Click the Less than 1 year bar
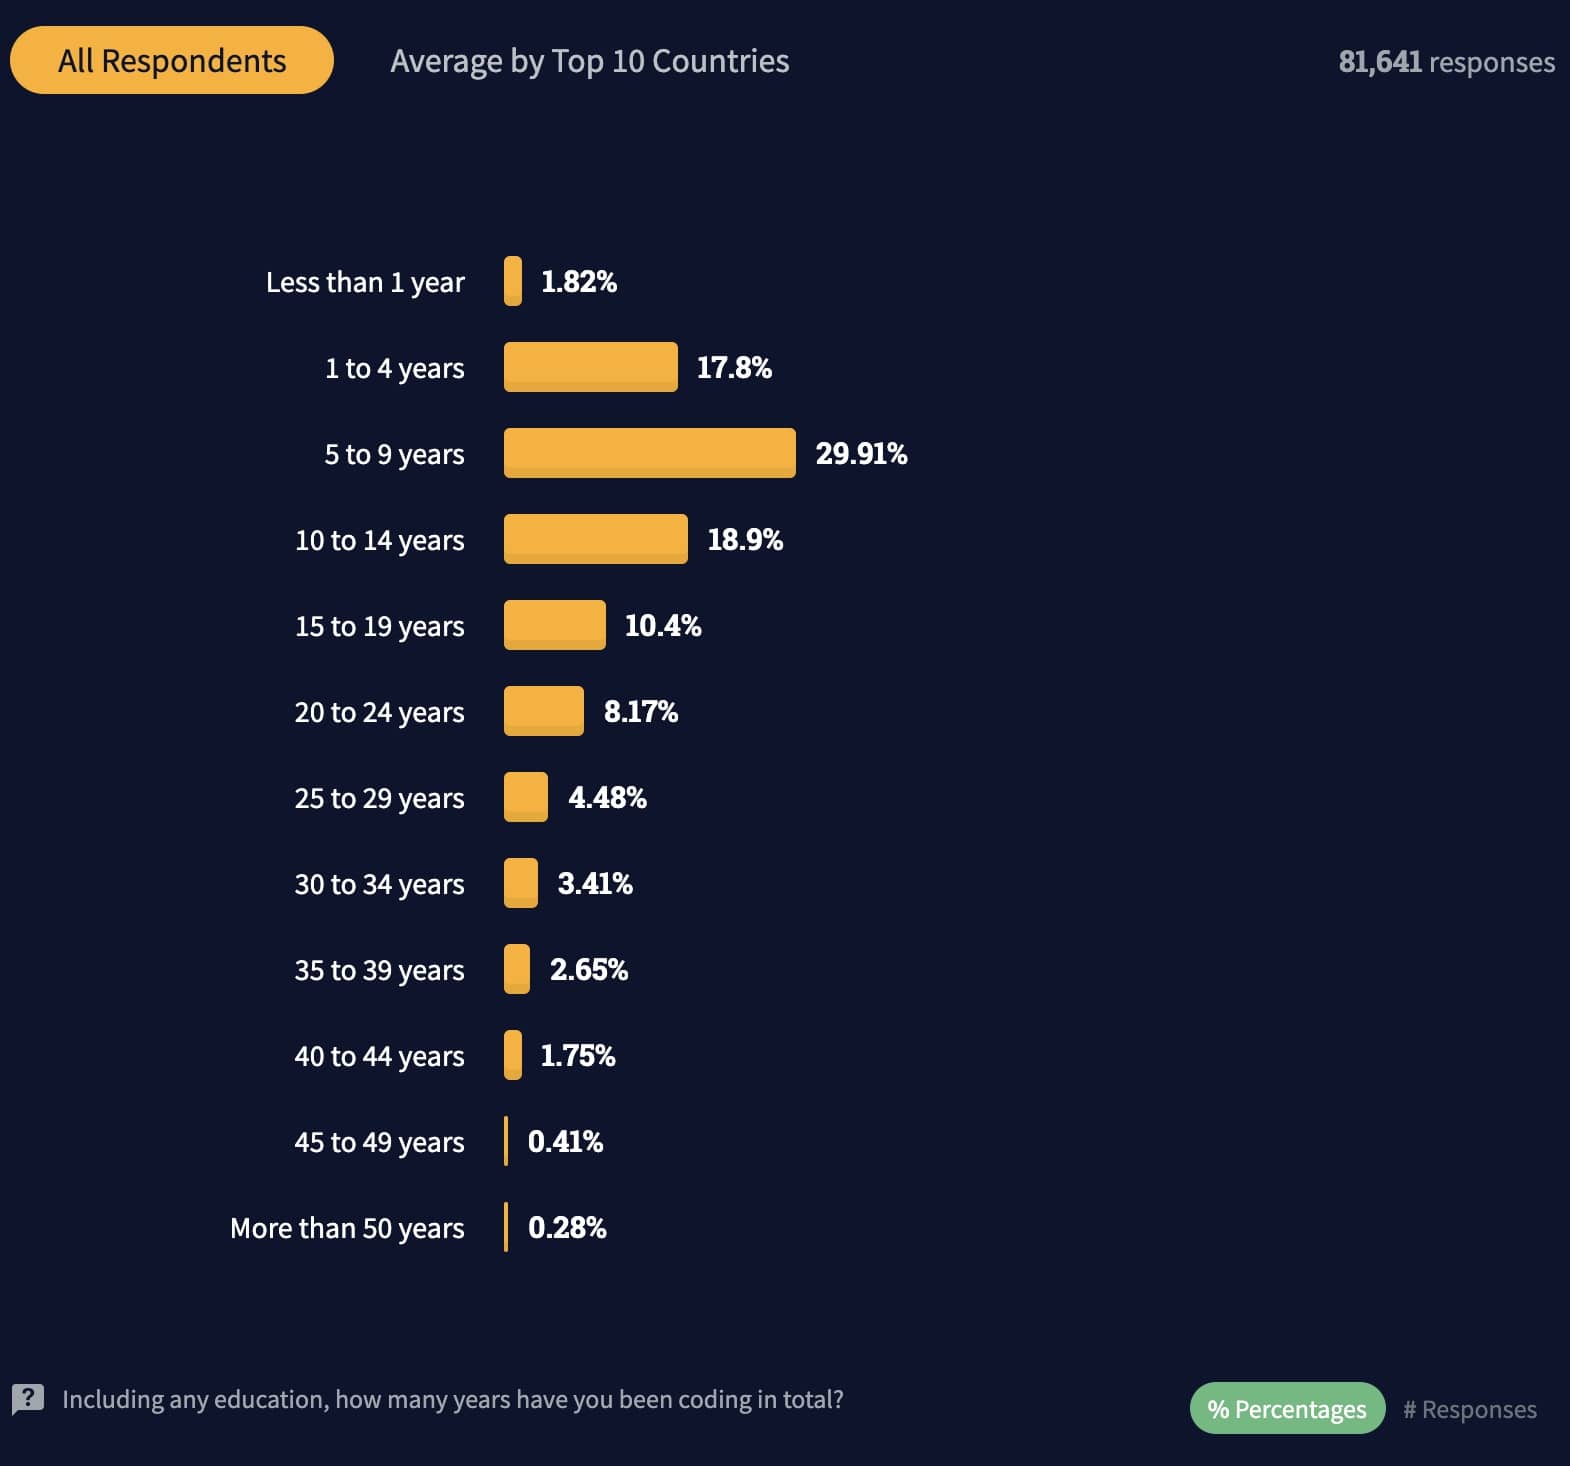The image size is (1570, 1466). coord(513,281)
